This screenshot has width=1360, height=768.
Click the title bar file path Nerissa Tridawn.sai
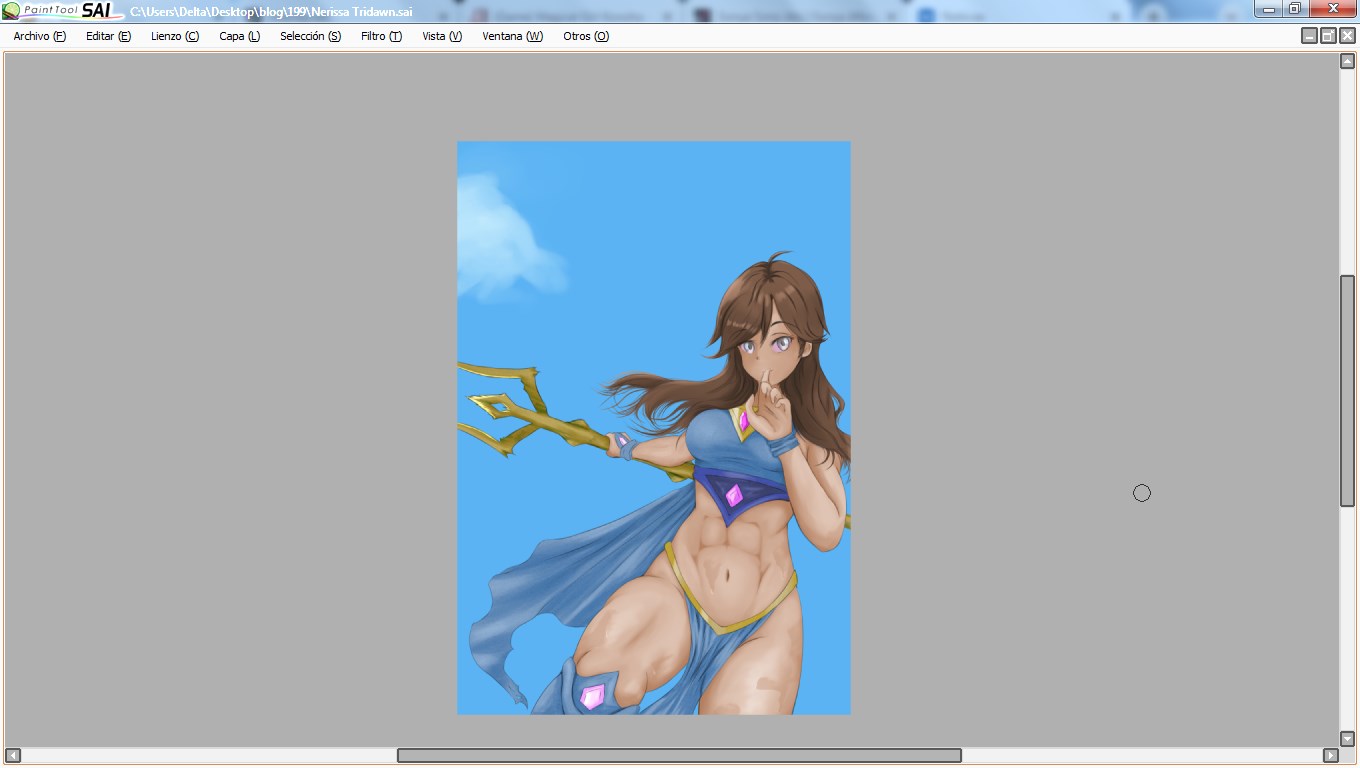click(271, 12)
